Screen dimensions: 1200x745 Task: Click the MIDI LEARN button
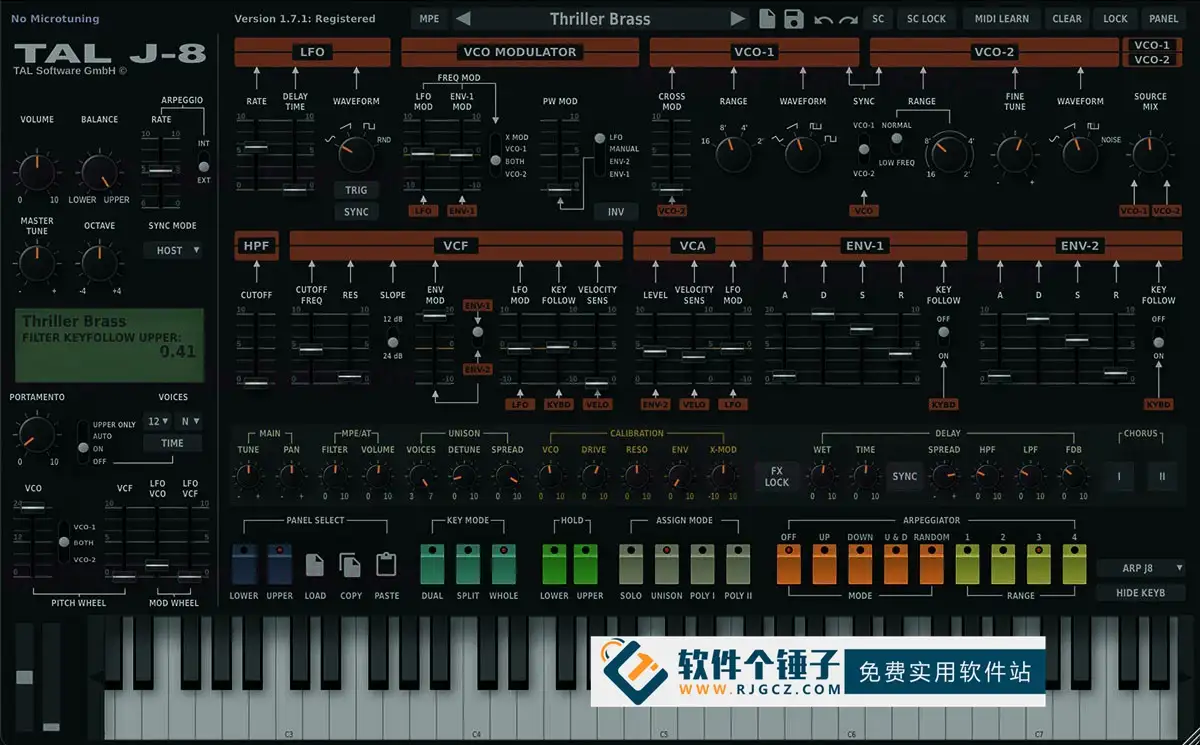(x=1003, y=18)
